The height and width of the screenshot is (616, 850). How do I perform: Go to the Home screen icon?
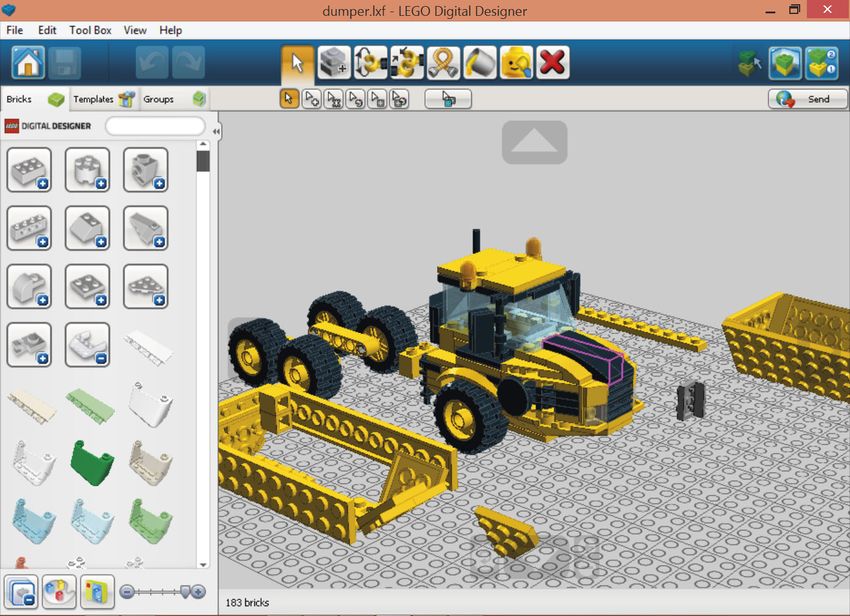pyautogui.click(x=28, y=62)
